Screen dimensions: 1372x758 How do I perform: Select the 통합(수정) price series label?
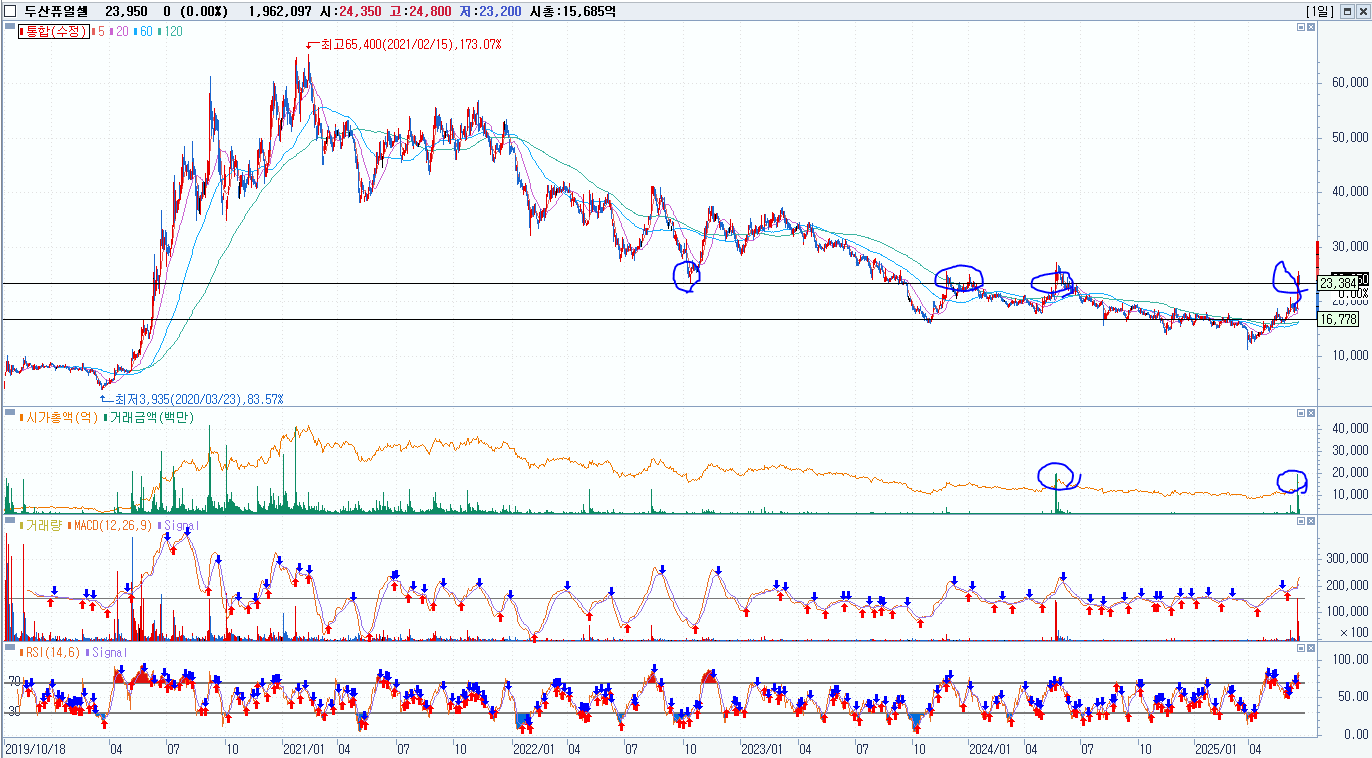click(52, 31)
